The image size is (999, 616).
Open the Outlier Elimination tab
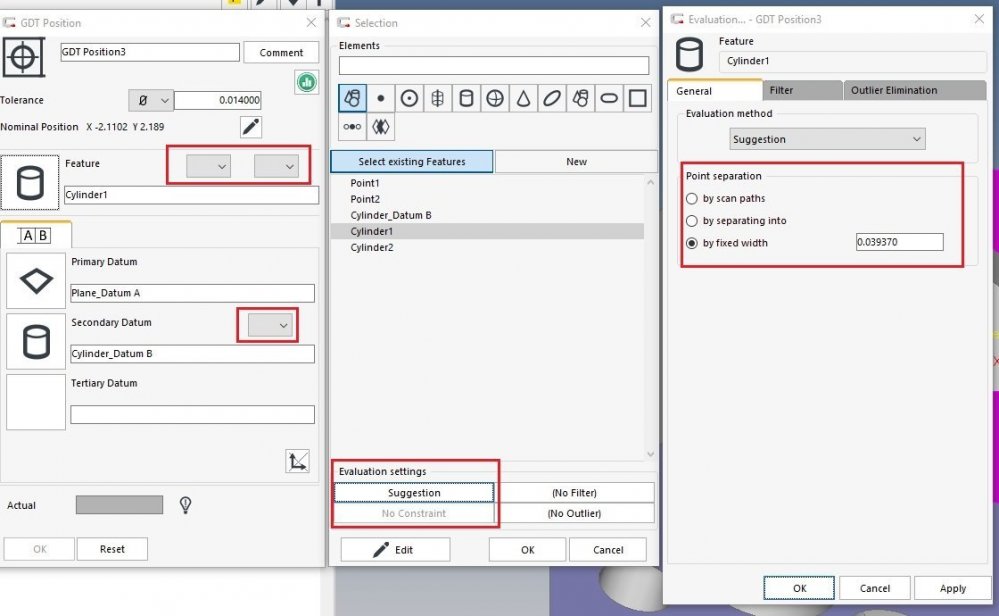[914, 90]
